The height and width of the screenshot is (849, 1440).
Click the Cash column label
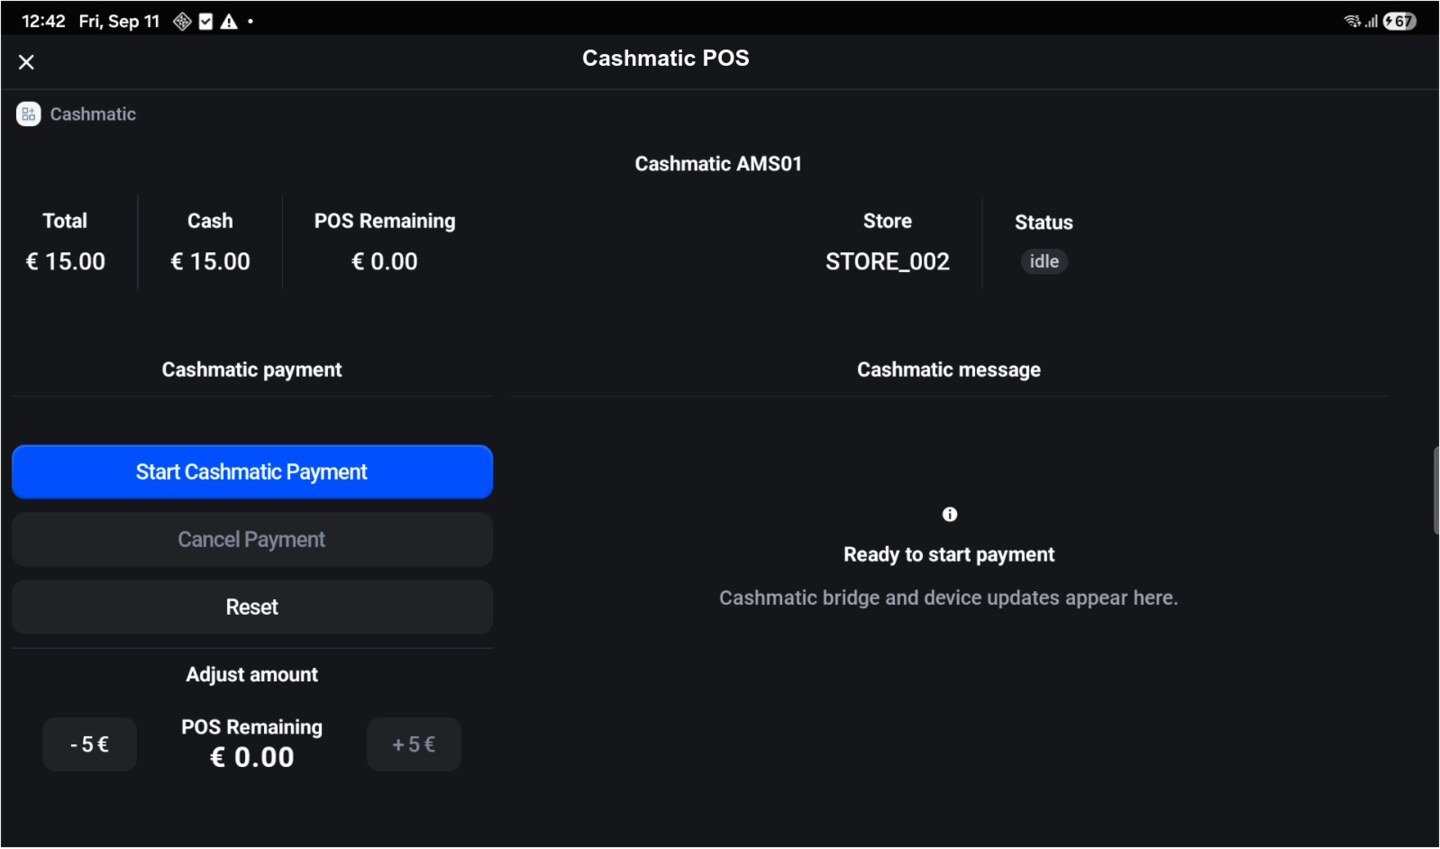210,221
